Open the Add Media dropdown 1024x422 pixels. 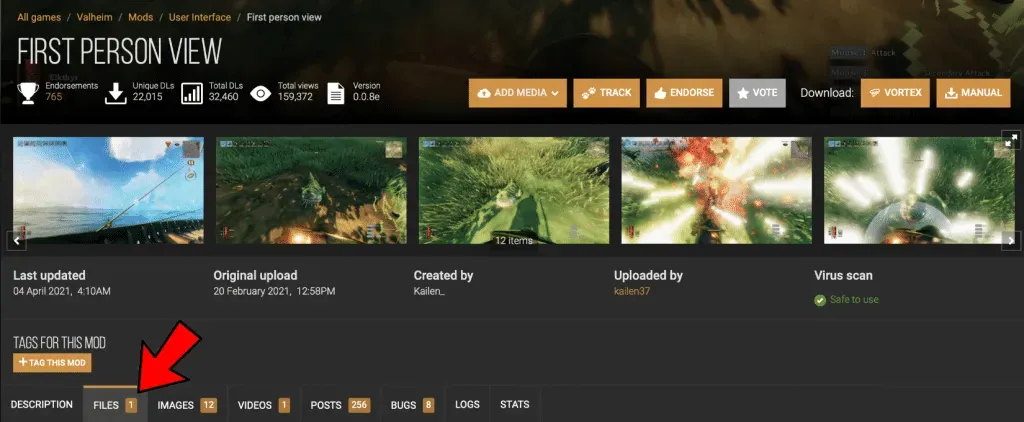[517, 93]
